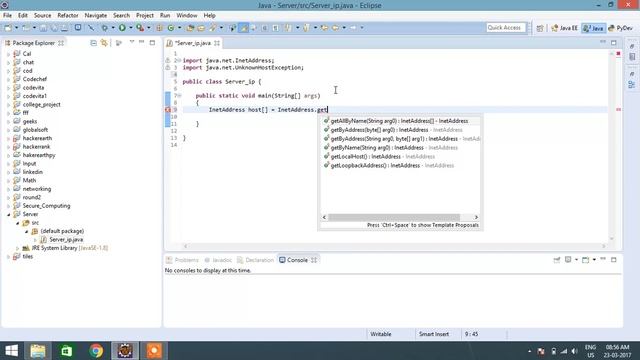Expand the JRE System Library node
This screenshot has width=640, height=360.
tap(18, 248)
